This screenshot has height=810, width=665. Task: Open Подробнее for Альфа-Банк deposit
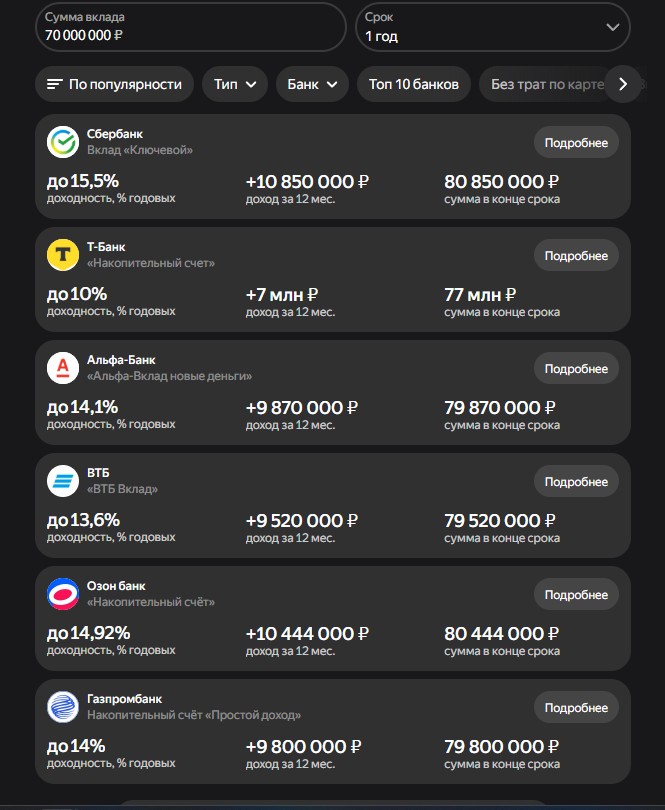click(x=576, y=369)
